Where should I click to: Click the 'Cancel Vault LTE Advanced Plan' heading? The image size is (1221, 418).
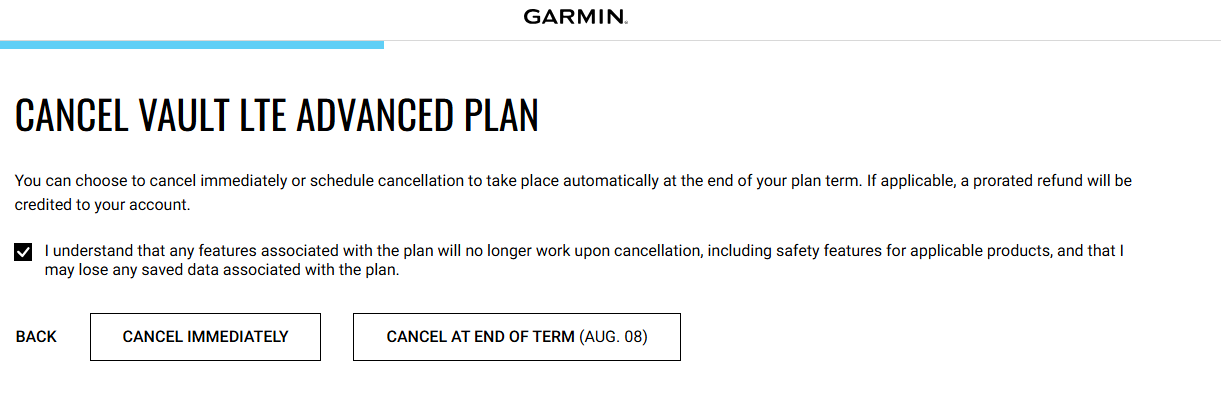click(277, 116)
